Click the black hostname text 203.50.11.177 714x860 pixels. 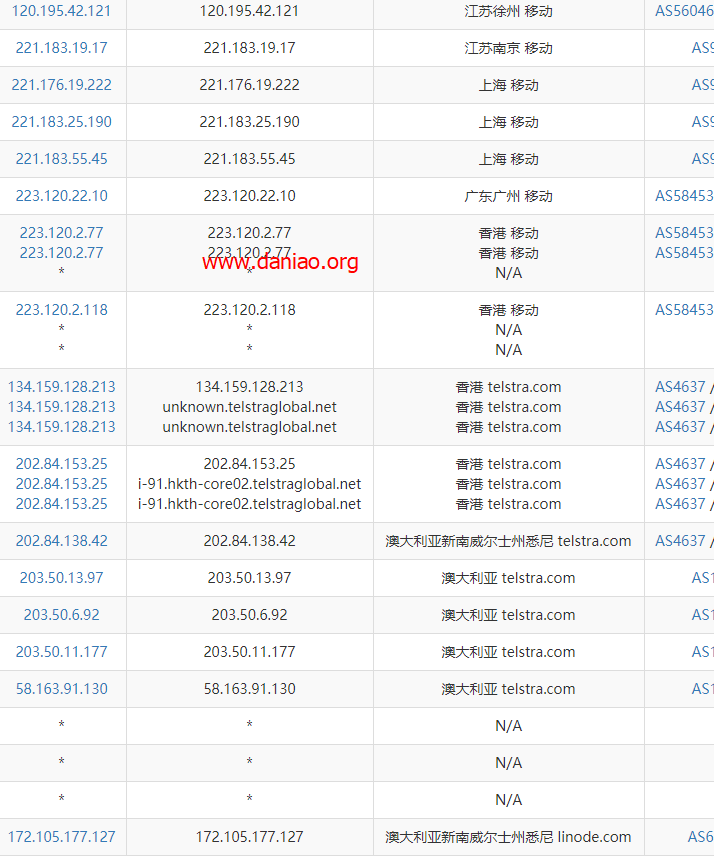250,651
